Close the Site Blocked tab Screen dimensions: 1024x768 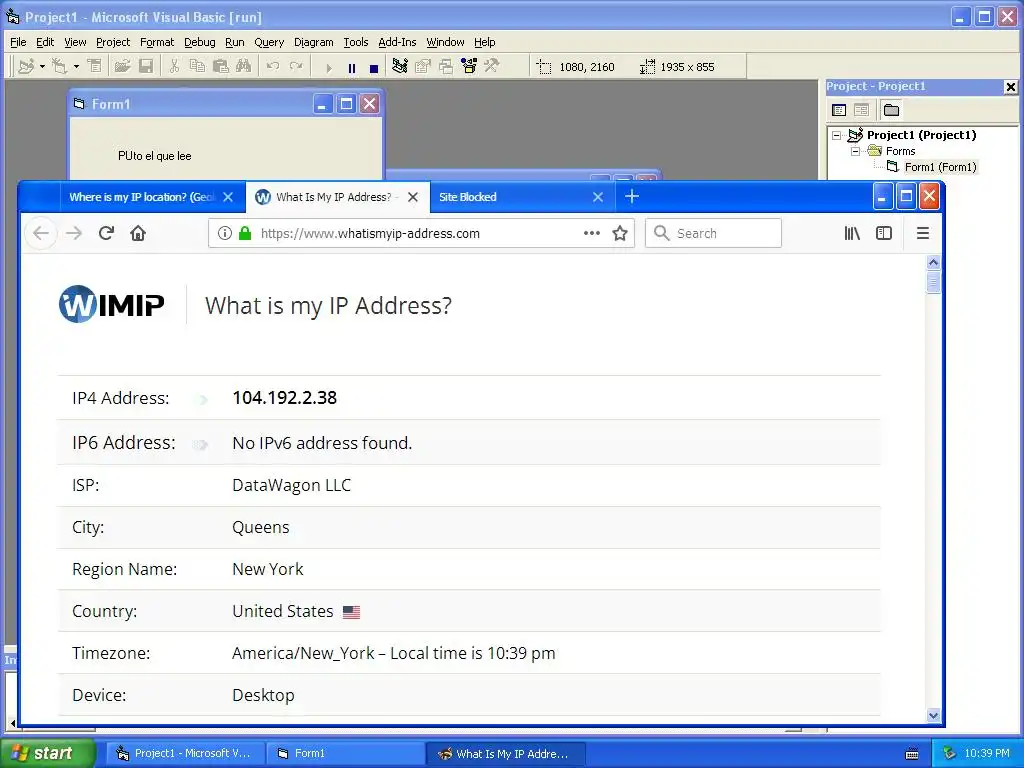(x=598, y=197)
